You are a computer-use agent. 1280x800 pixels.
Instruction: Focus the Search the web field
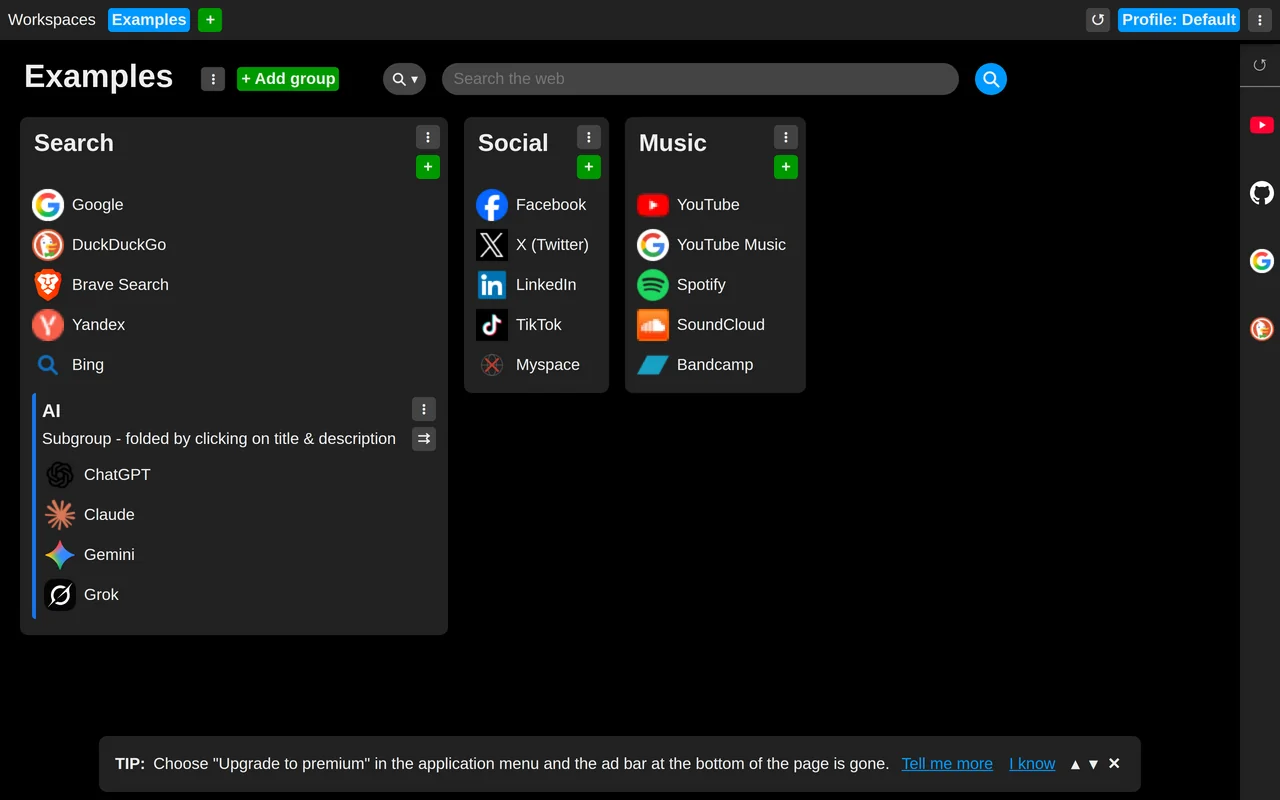tap(700, 79)
